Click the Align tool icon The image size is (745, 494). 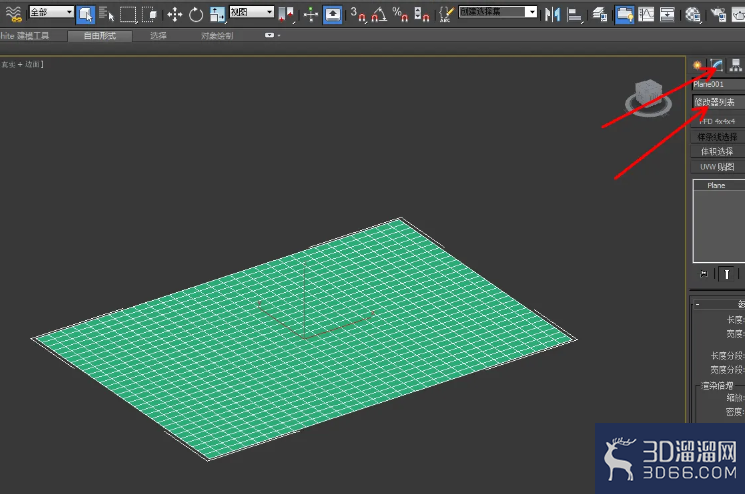click(574, 14)
